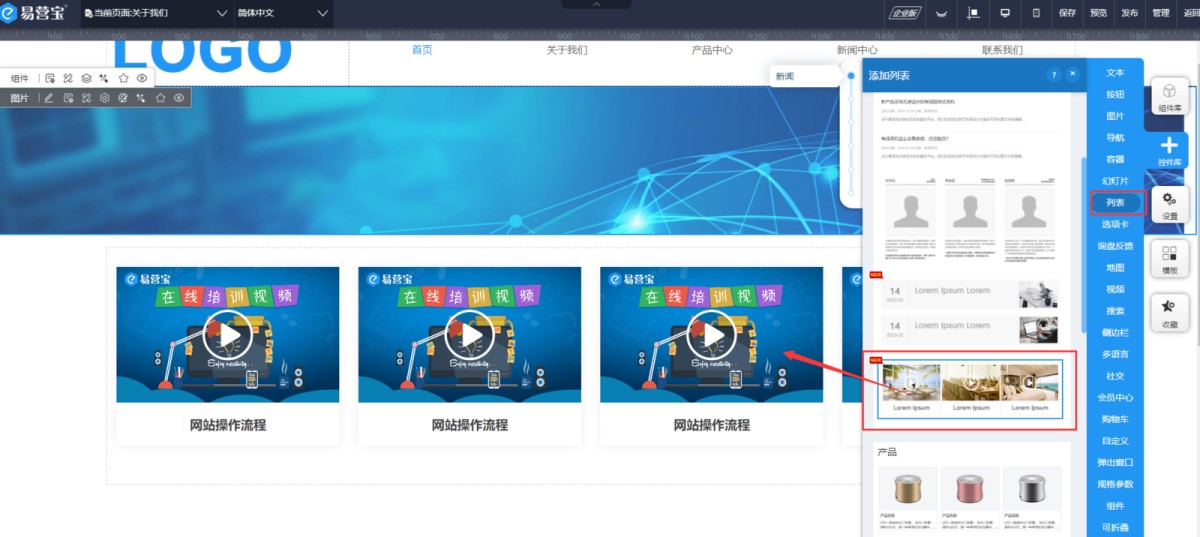Select 多语言 in the widget list
The width and height of the screenshot is (1200, 537).
1115,354
